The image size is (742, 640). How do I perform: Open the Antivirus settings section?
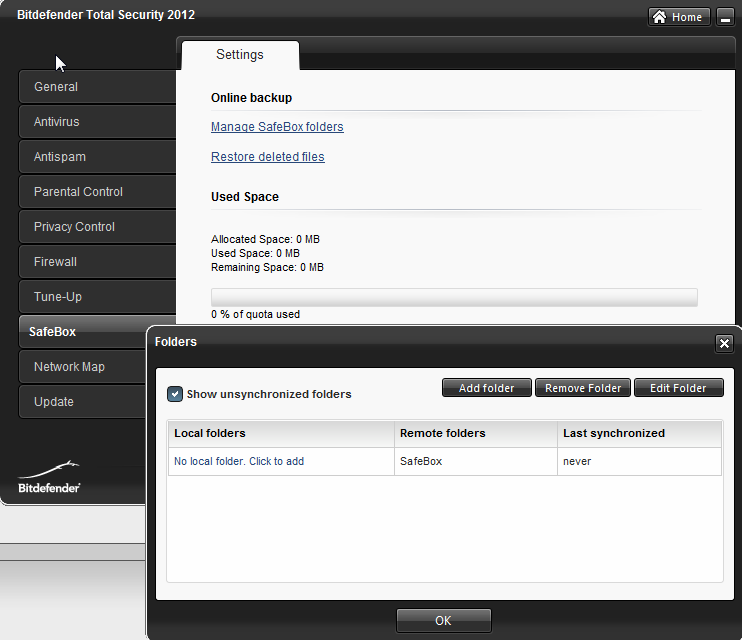97,122
